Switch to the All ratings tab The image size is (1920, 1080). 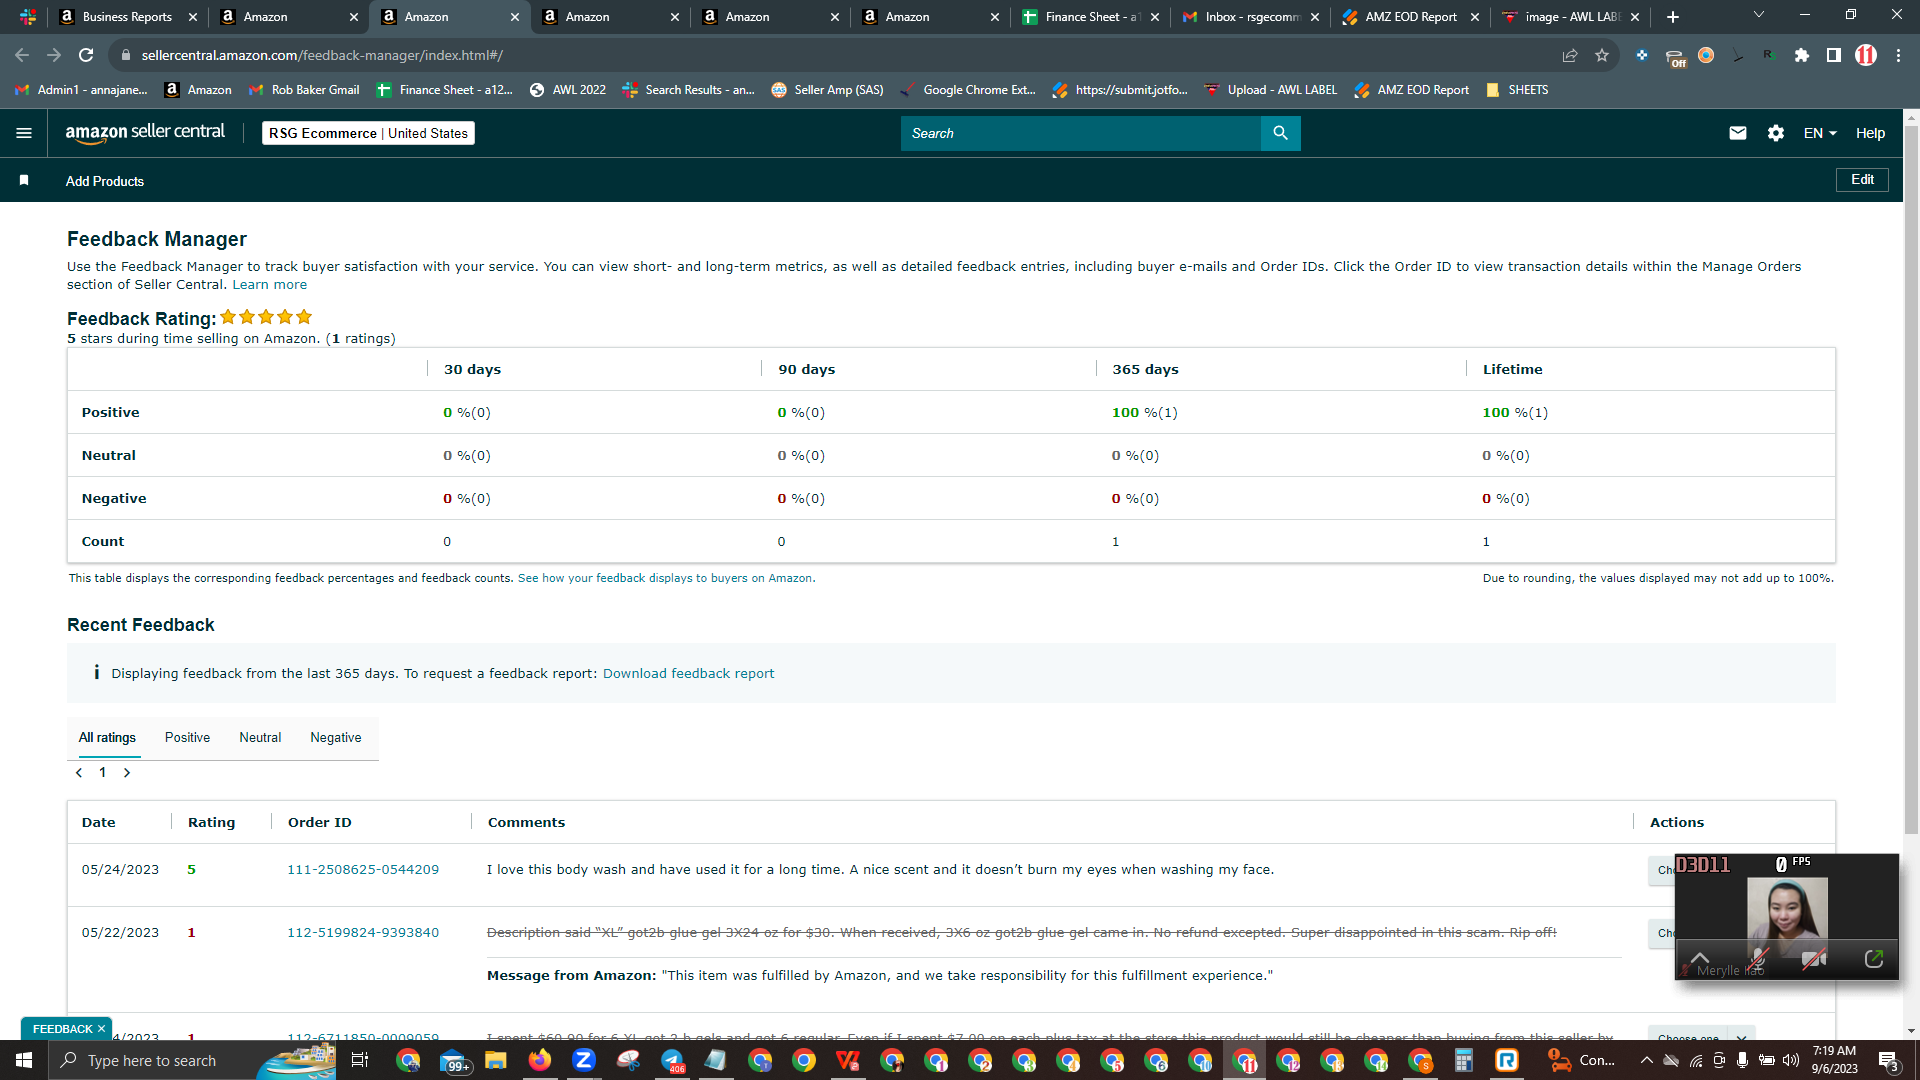[x=107, y=738]
